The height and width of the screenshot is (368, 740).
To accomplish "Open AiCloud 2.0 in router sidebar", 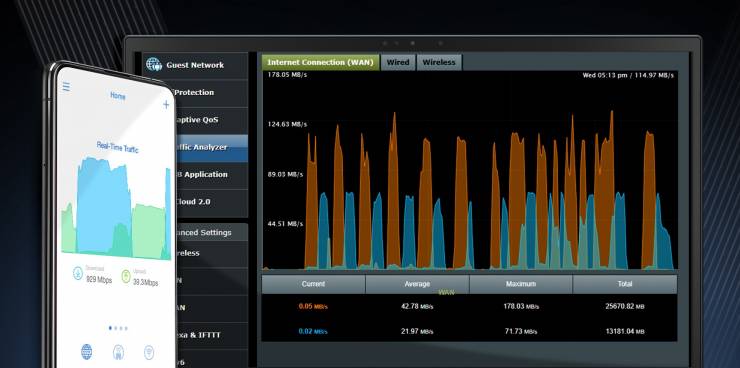I will (211, 202).
